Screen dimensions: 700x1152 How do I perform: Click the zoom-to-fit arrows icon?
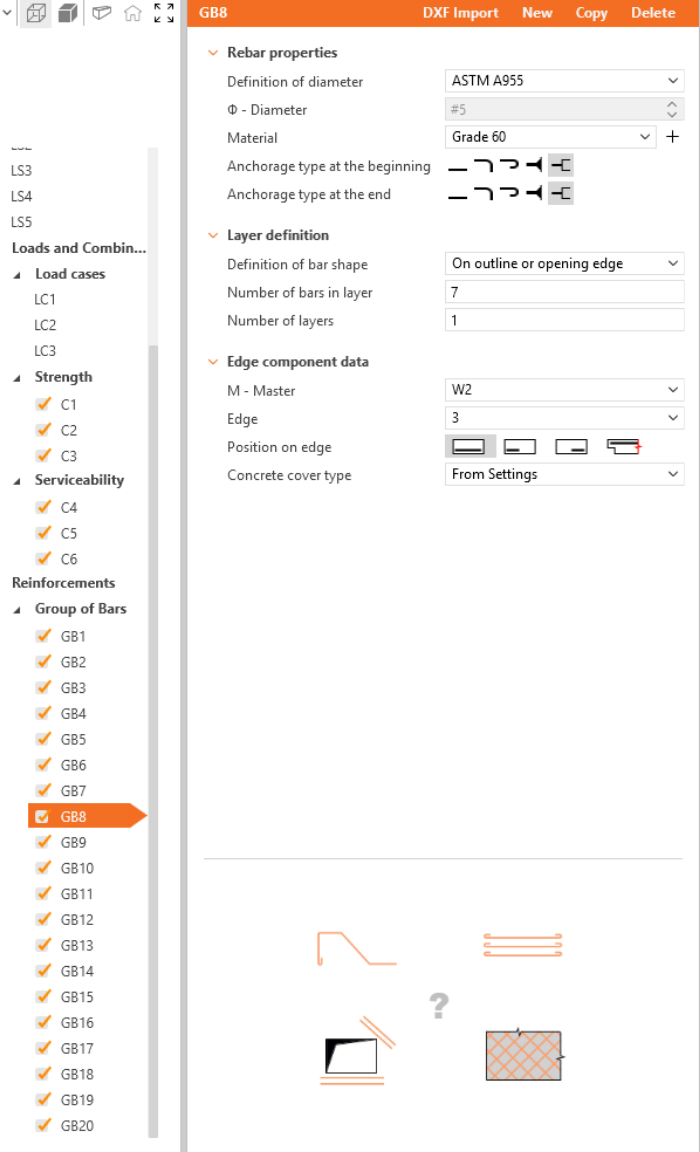[x=163, y=14]
